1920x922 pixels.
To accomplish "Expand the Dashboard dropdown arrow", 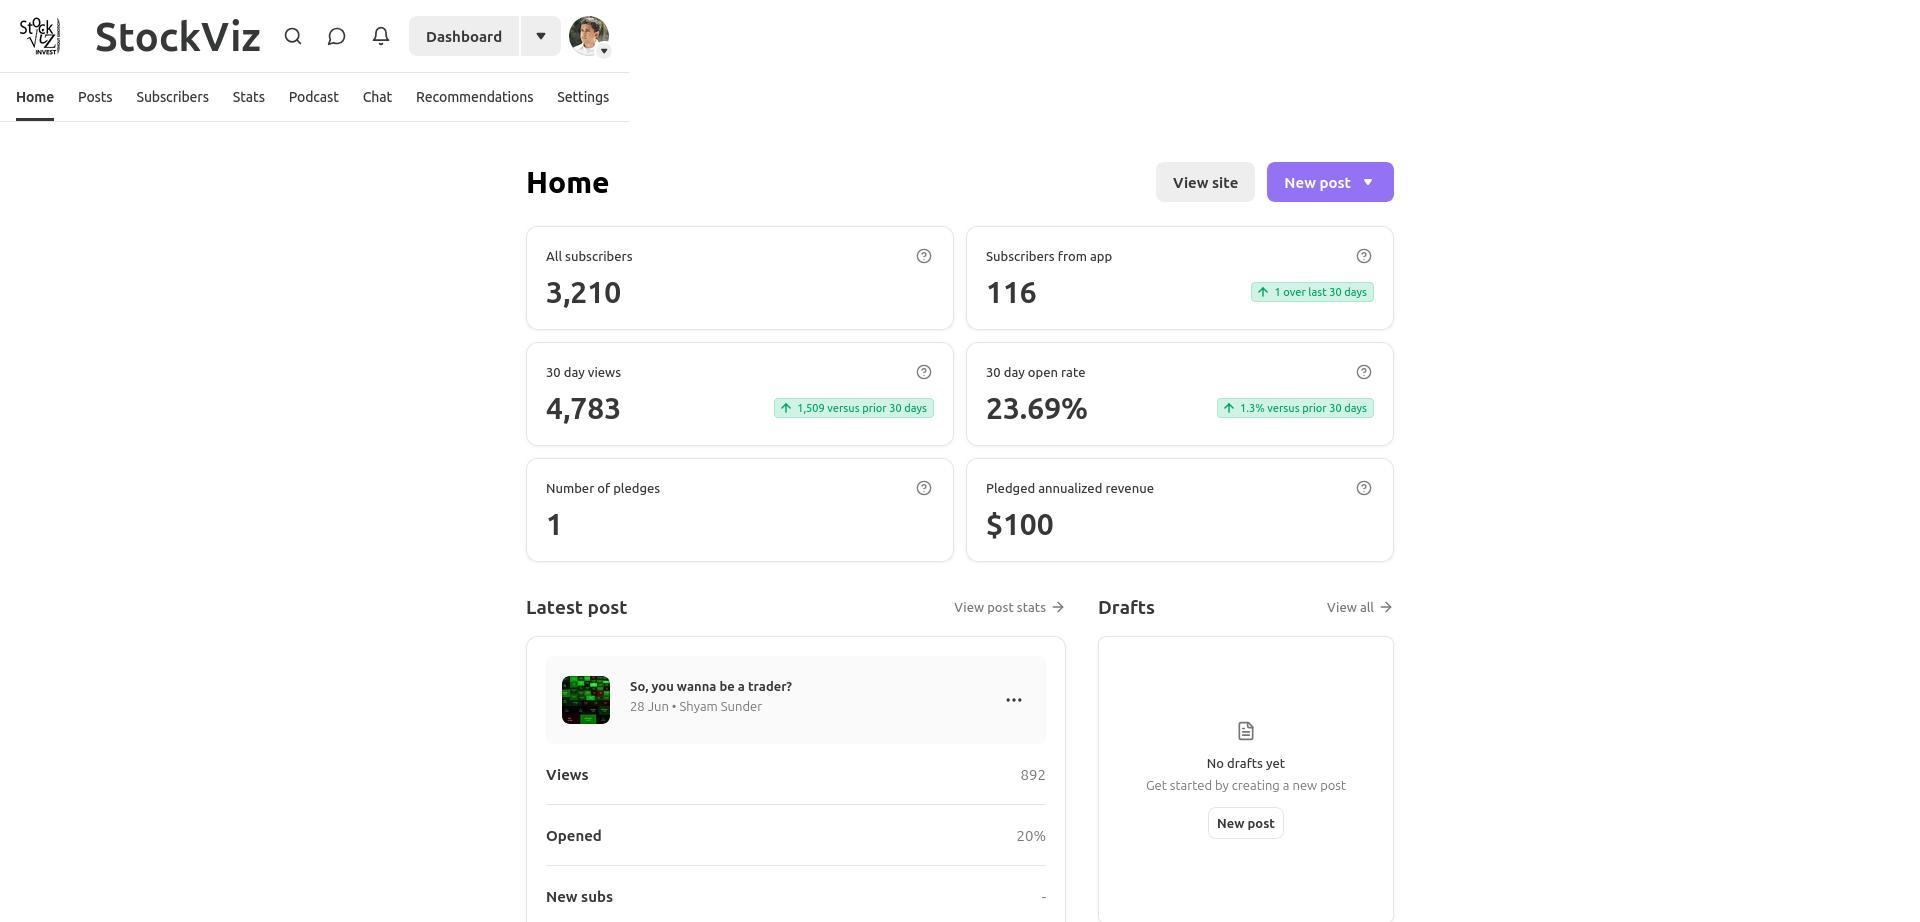I will click(541, 36).
